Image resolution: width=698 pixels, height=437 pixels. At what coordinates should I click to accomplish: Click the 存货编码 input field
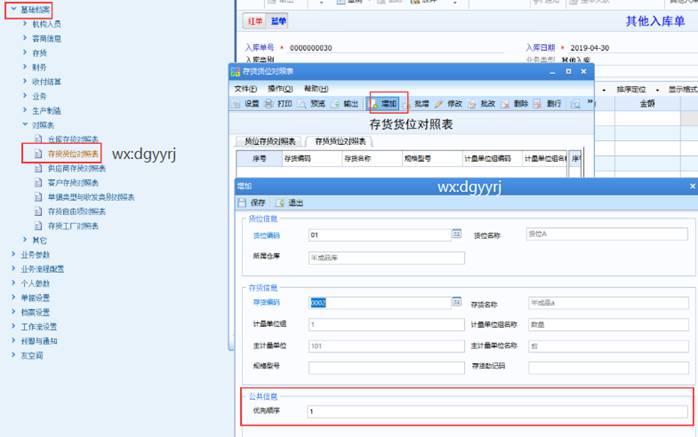(379, 302)
